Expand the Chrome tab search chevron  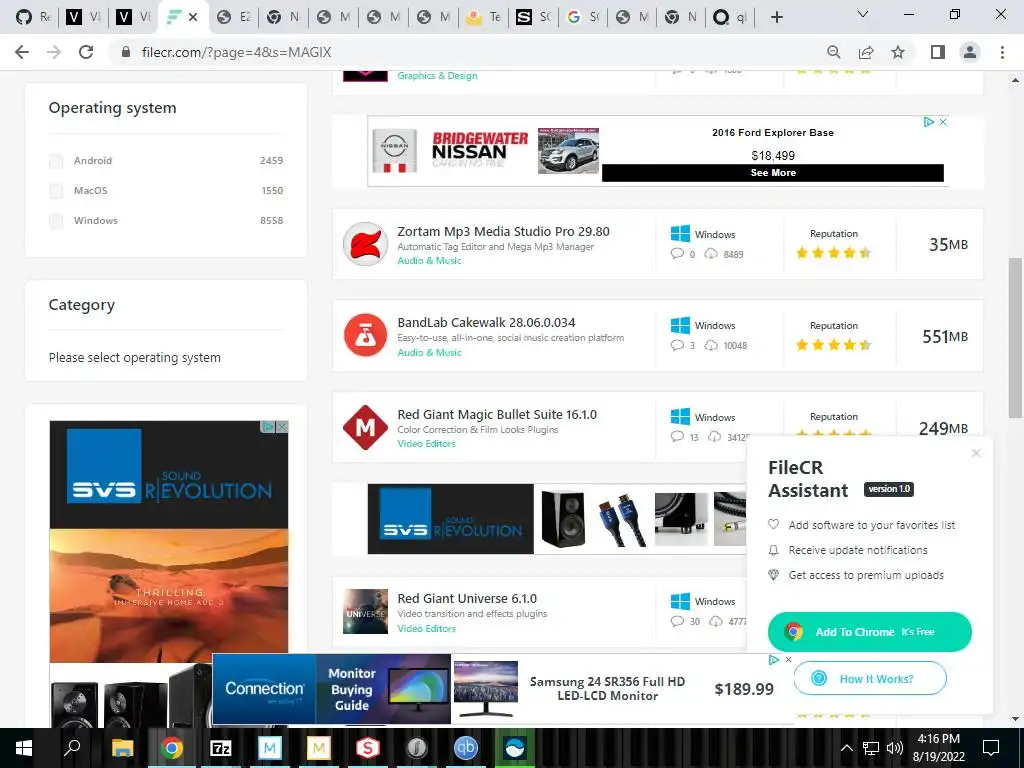tap(863, 14)
